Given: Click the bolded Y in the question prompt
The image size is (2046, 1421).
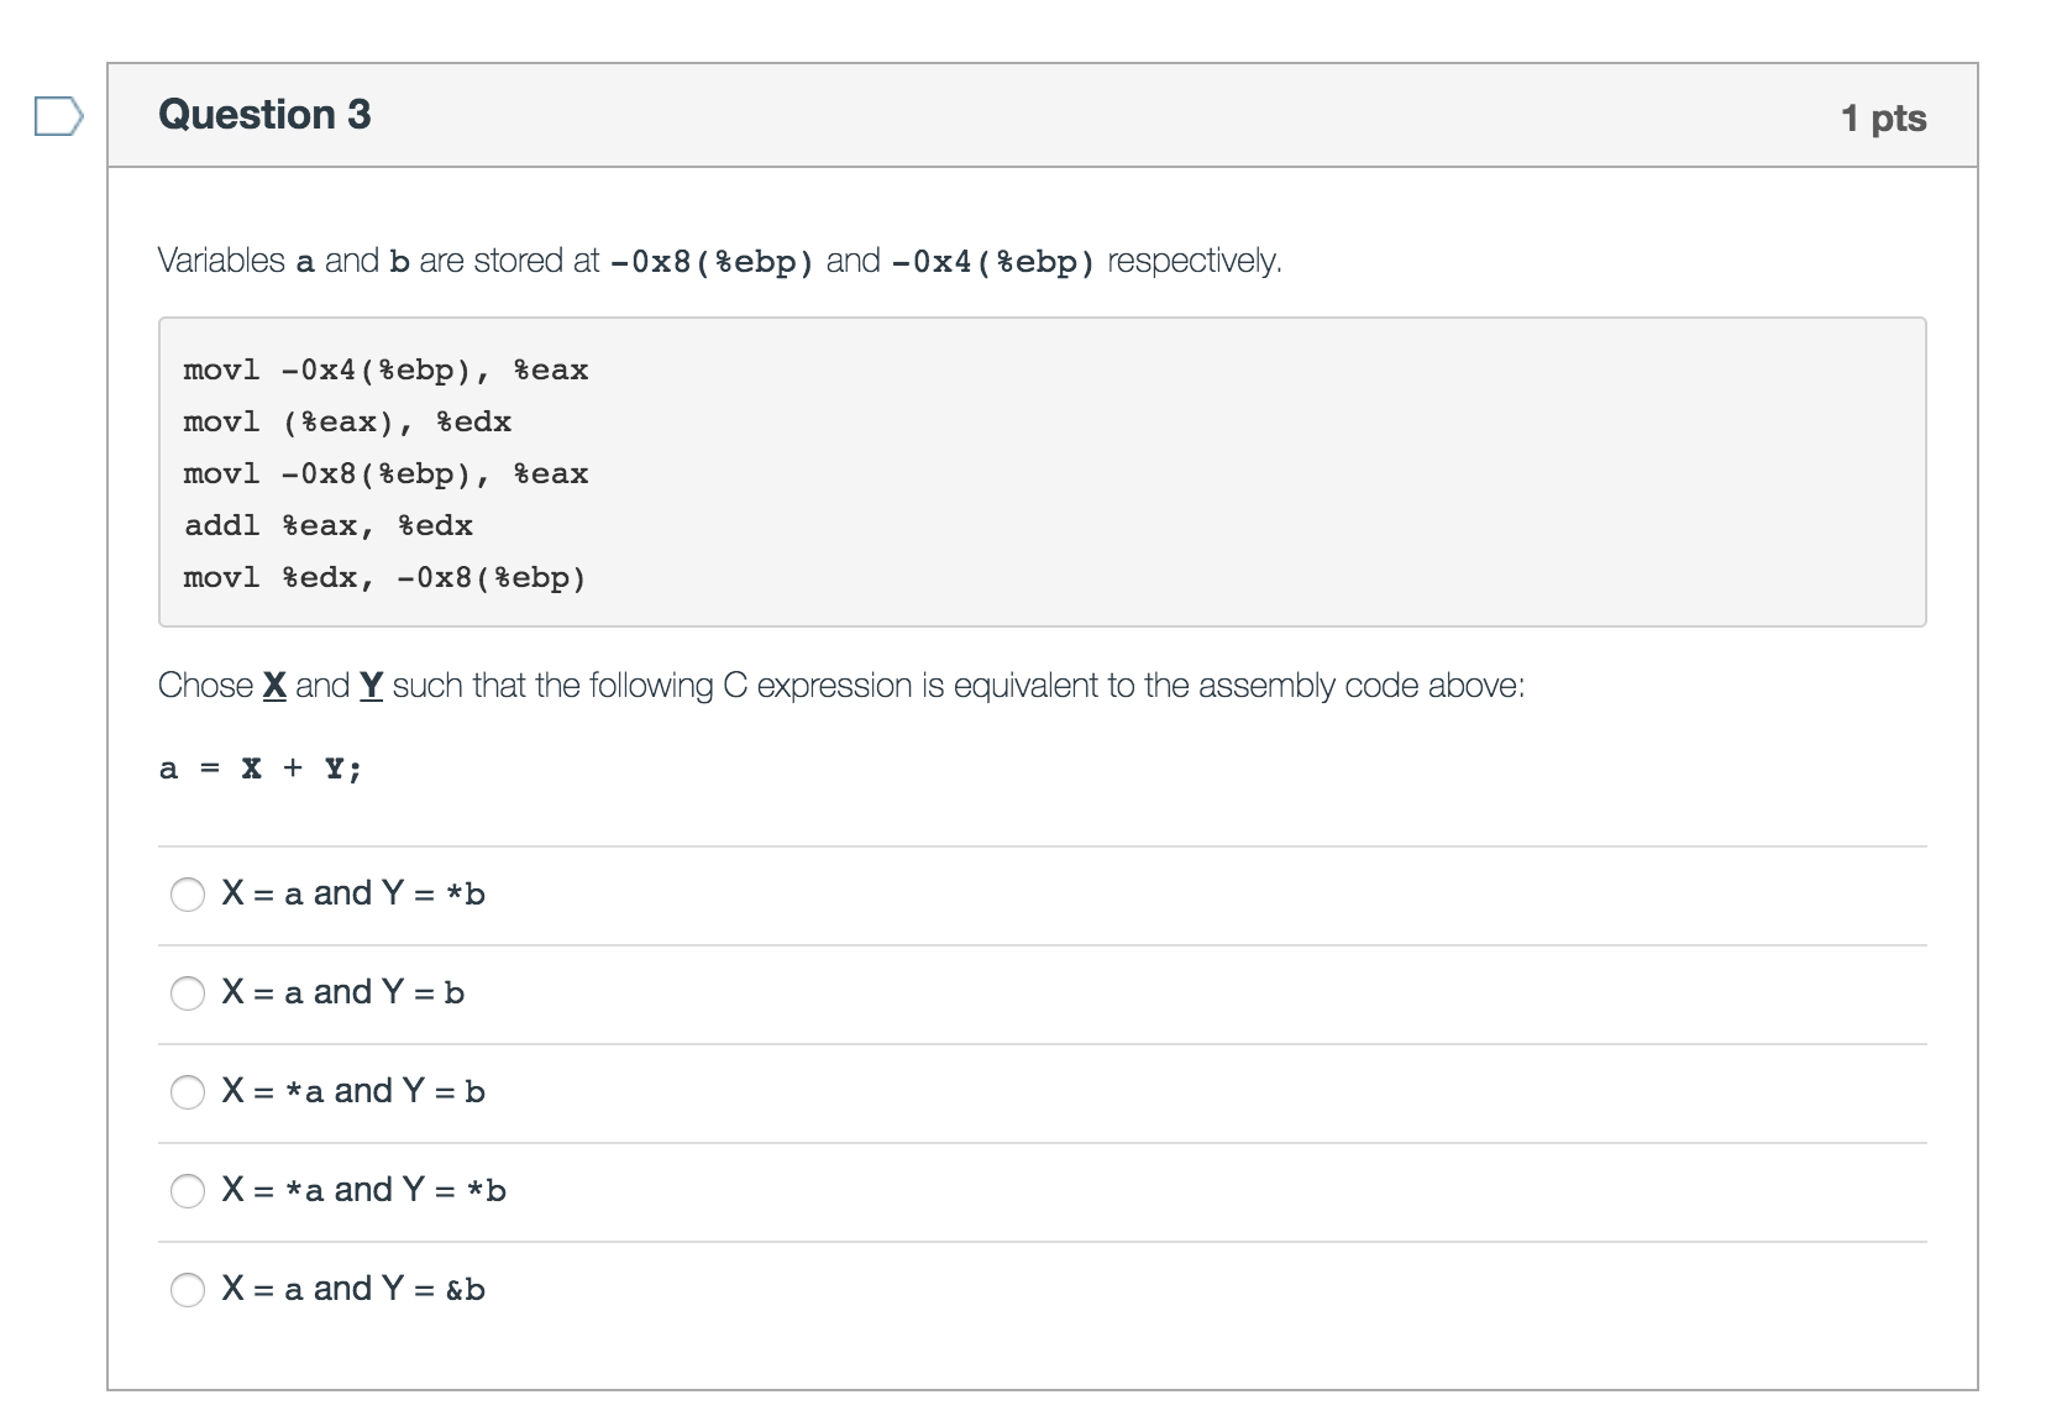Looking at the screenshot, I should pos(370,685).
